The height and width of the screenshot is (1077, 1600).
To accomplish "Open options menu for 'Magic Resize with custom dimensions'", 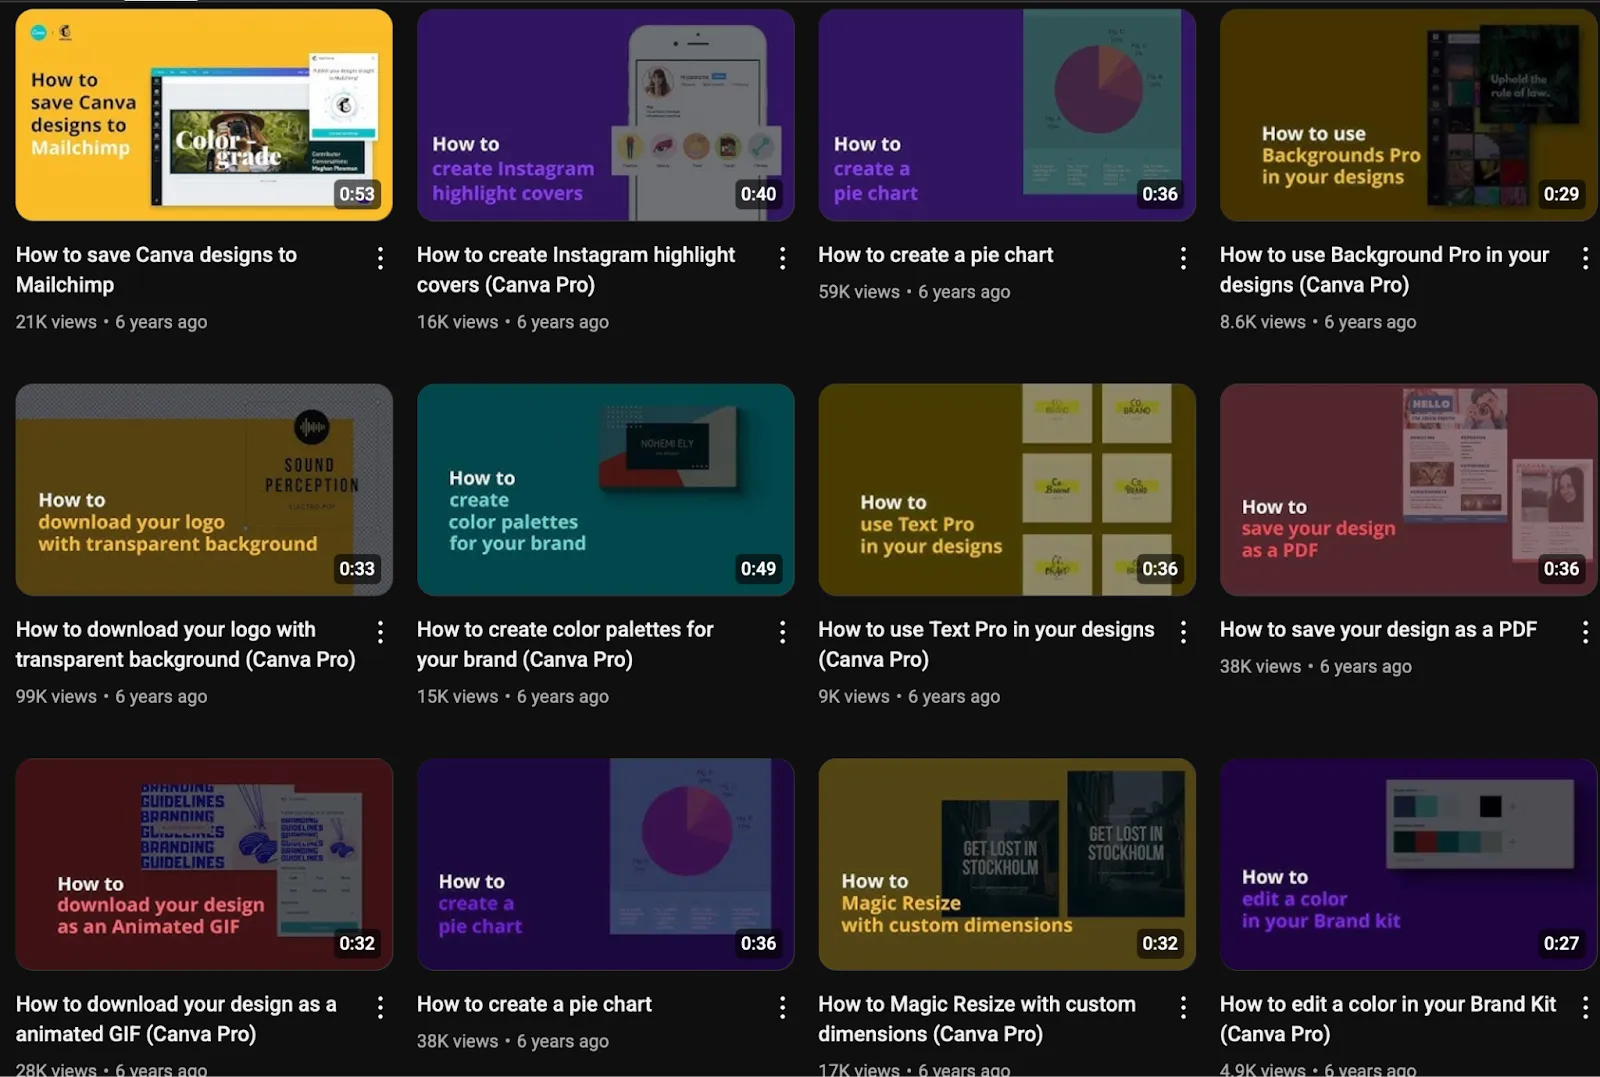I will coord(1183,1007).
